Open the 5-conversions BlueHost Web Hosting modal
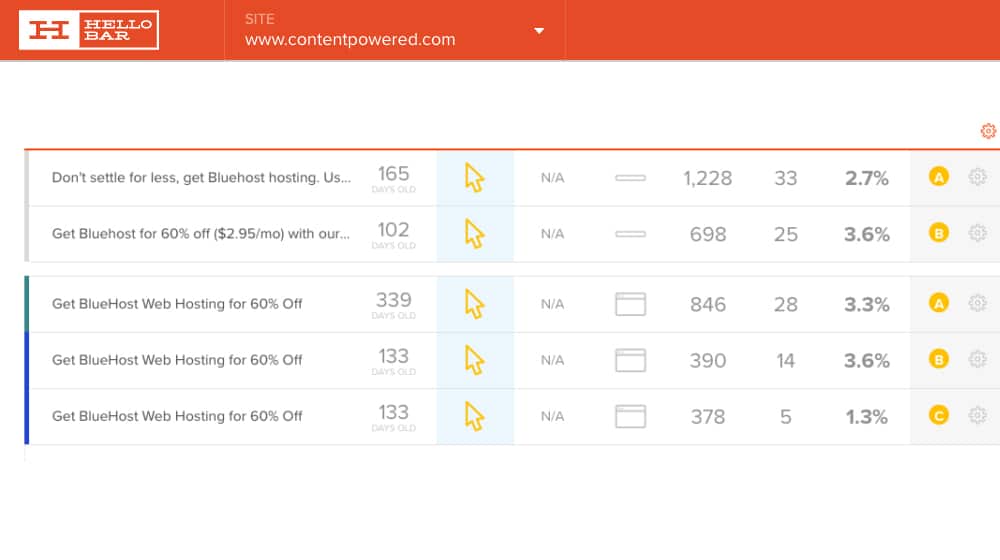The height and width of the screenshot is (560, 1000). tap(177, 416)
